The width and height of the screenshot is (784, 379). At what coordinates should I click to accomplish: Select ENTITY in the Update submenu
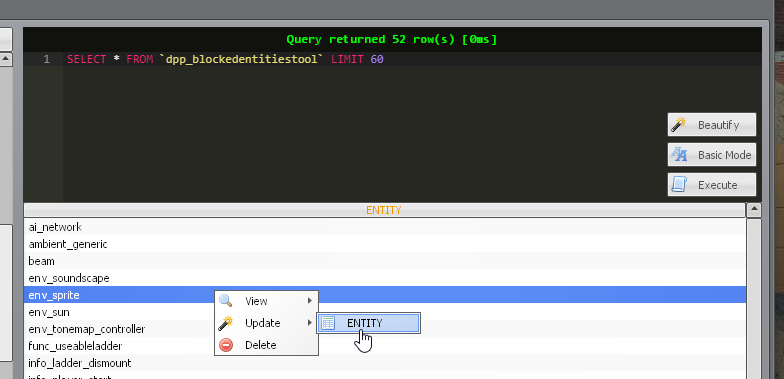click(x=368, y=323)
